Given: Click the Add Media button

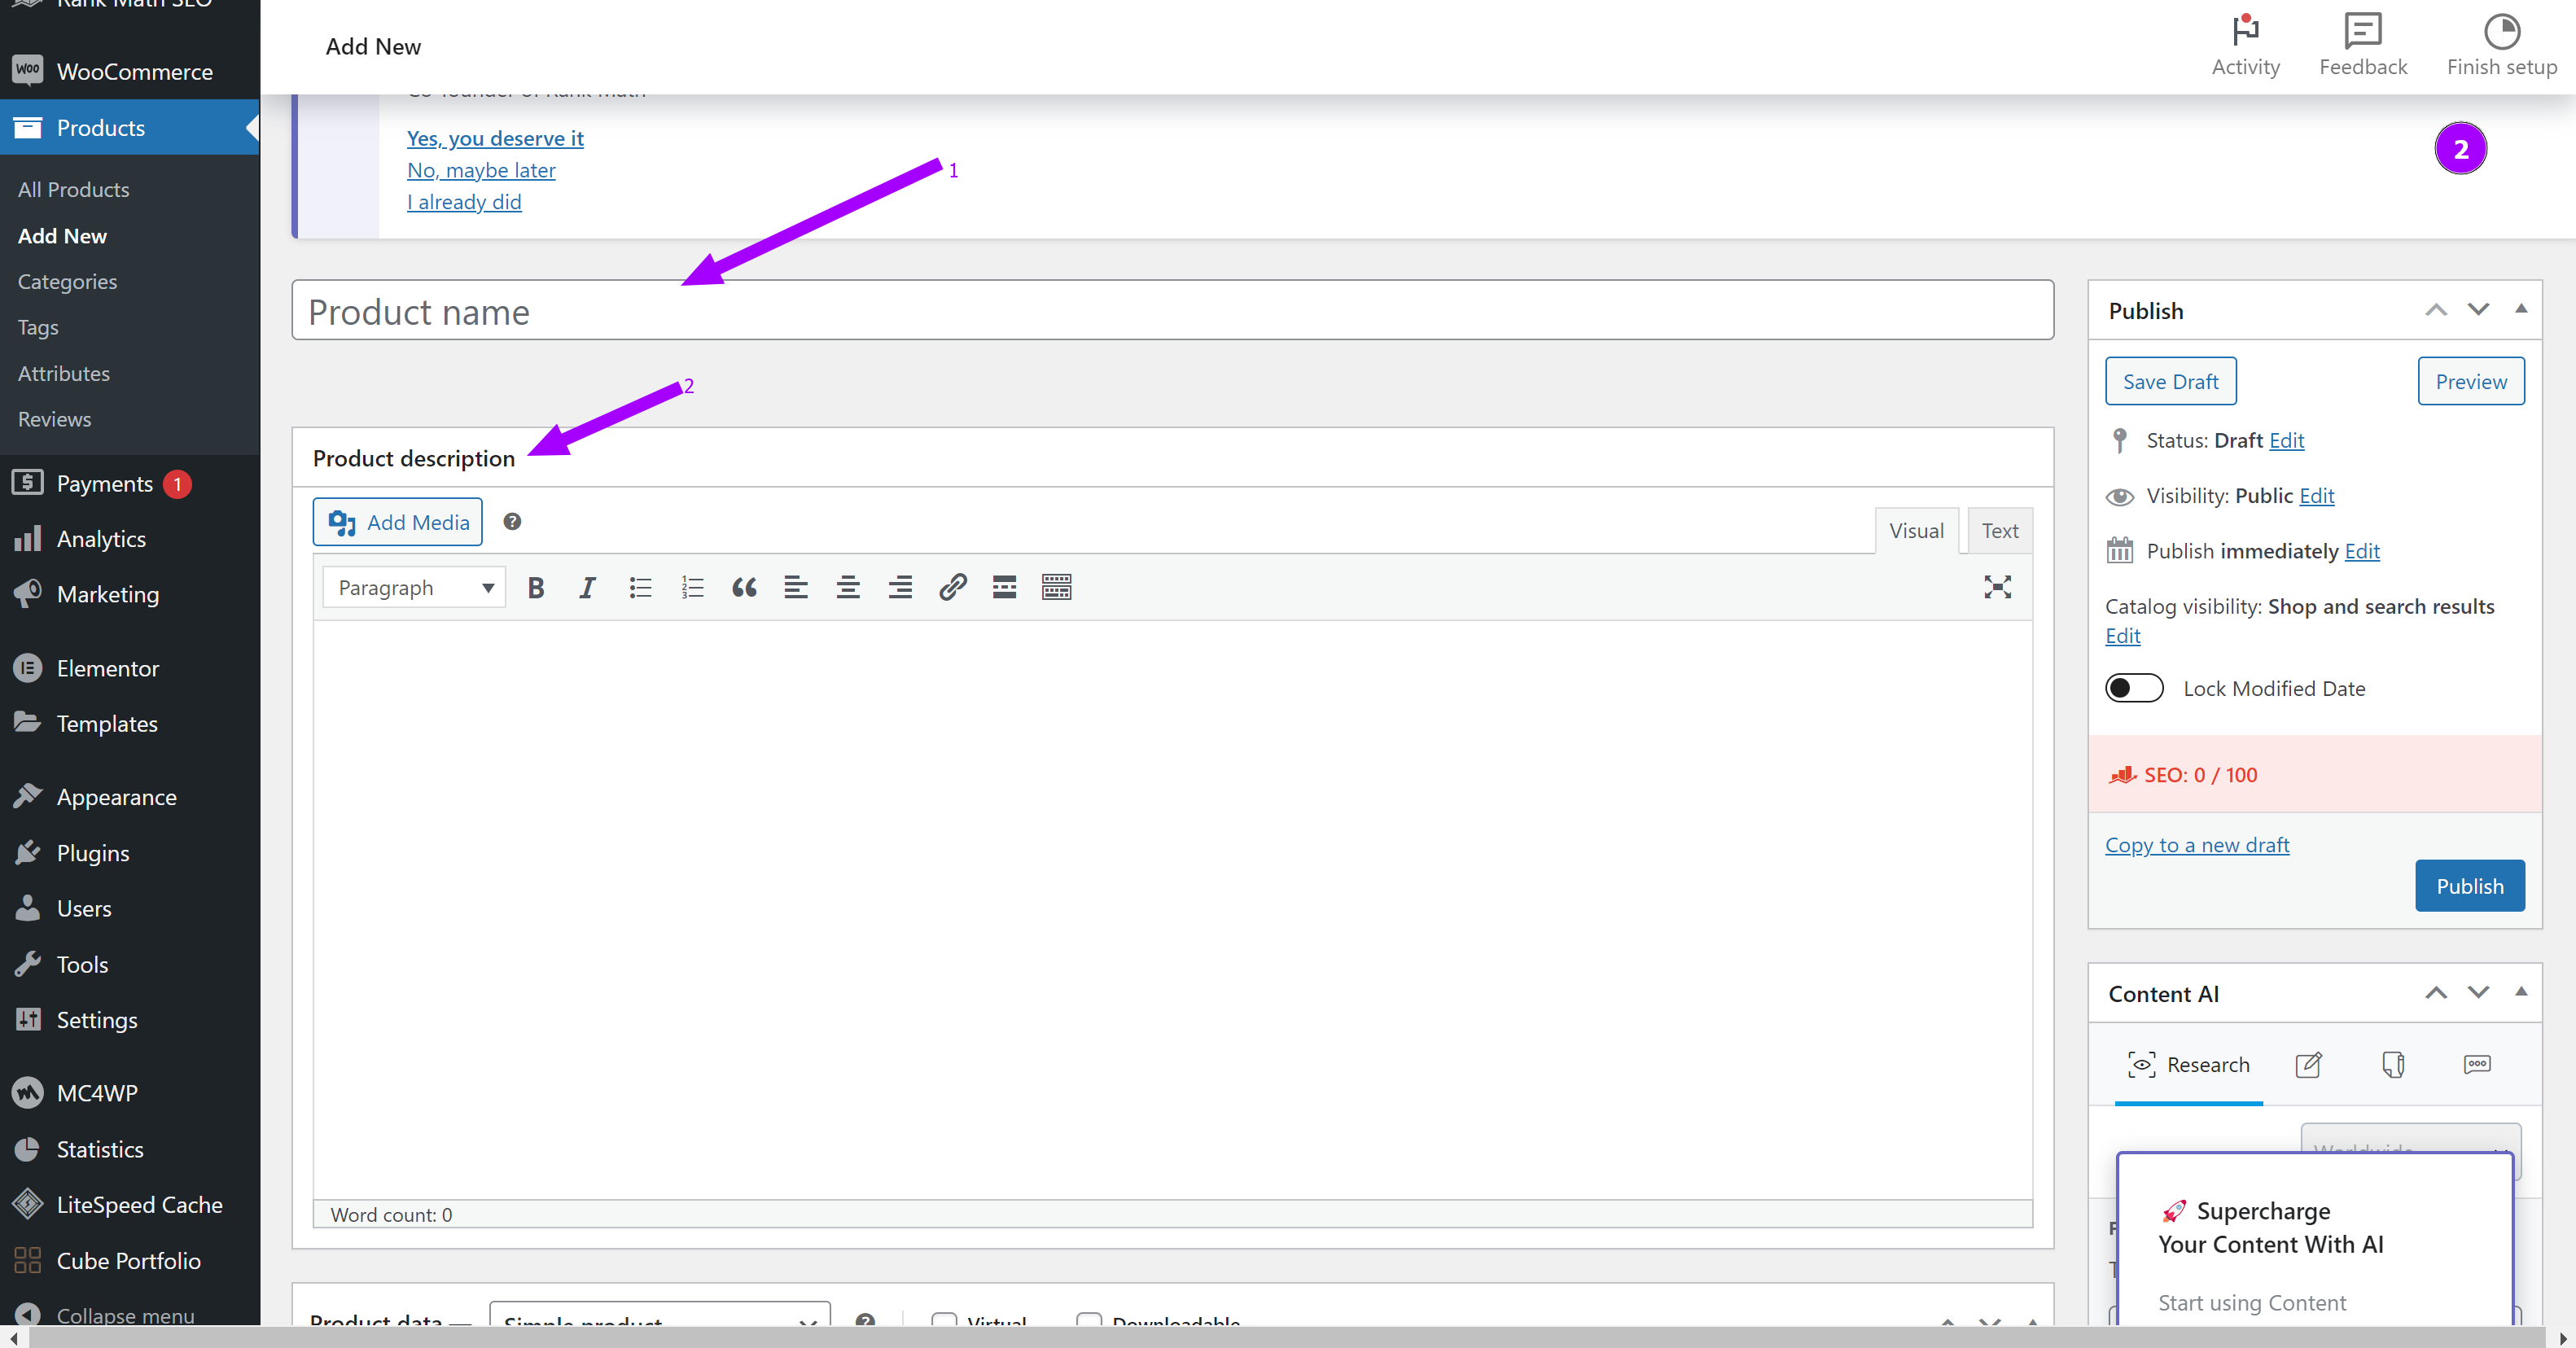Looking at the screenshot, I should click(x=397, y=522).
